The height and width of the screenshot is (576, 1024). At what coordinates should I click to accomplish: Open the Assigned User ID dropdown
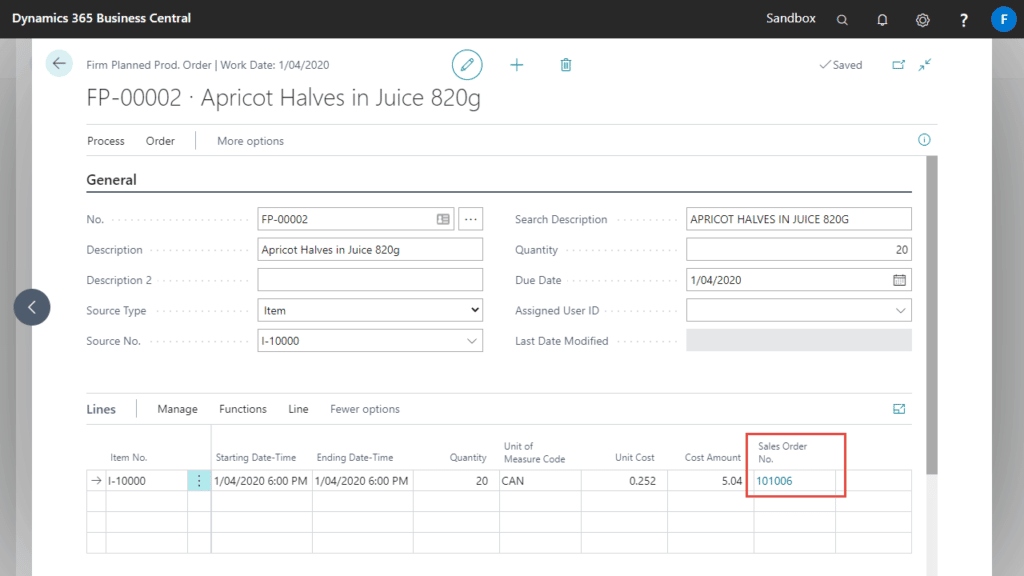[900, 310]
